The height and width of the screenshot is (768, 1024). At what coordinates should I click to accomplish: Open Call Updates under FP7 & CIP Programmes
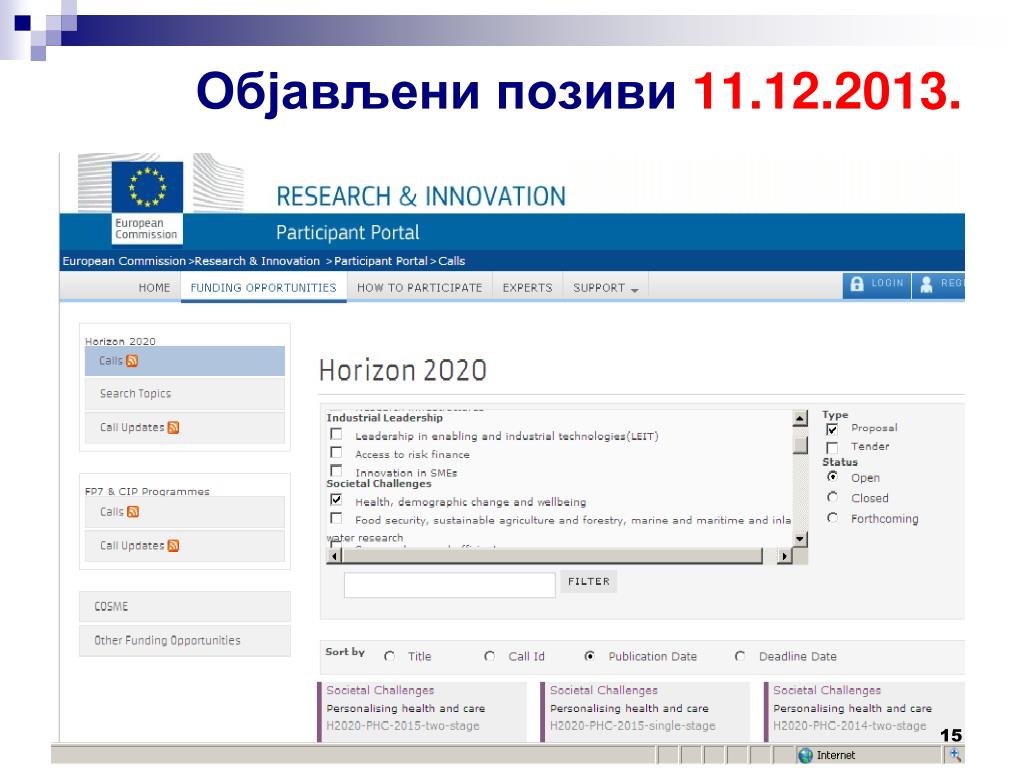click(x=185, y=546)
